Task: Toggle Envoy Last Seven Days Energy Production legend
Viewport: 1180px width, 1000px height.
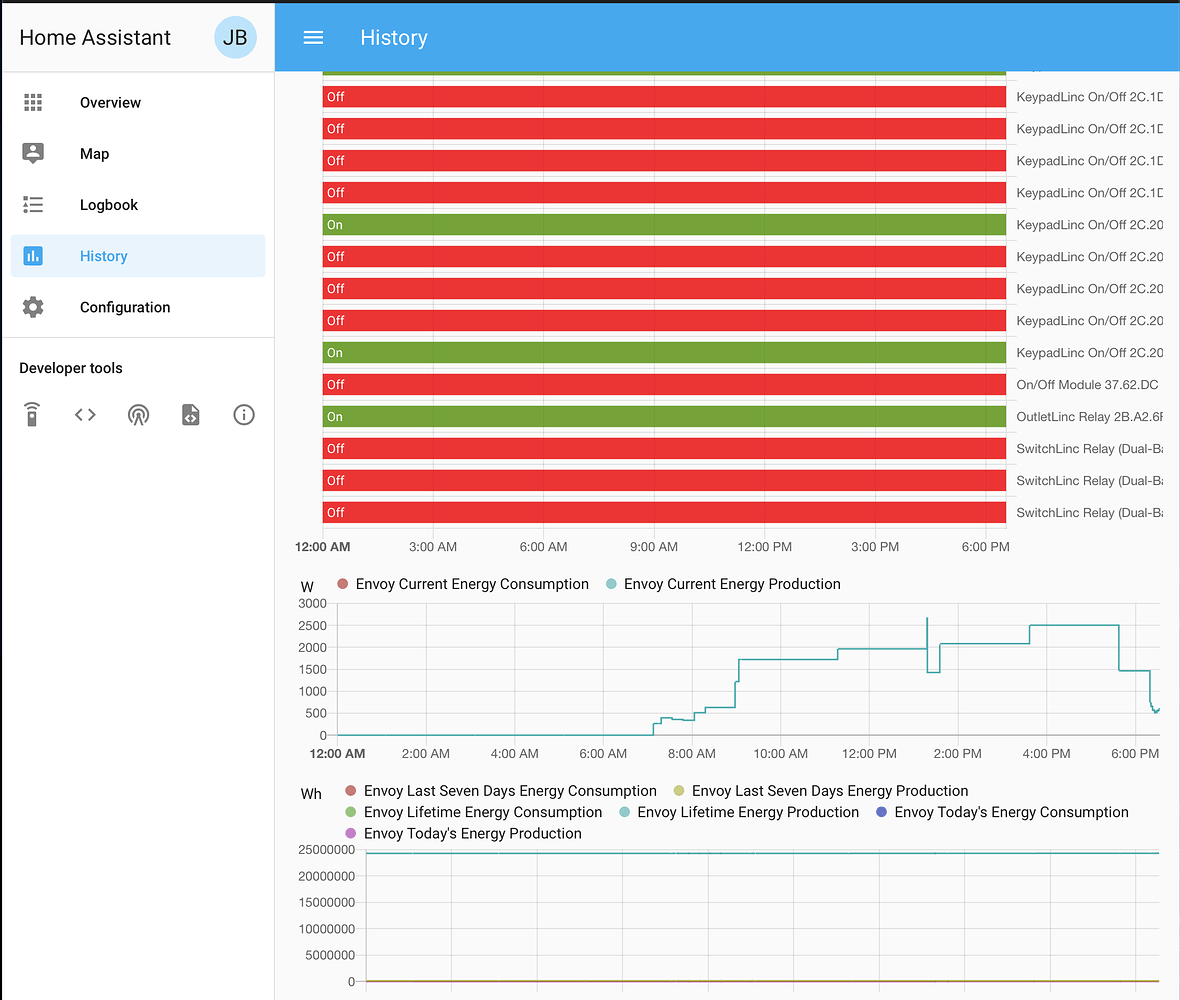Action: (820, 791)
